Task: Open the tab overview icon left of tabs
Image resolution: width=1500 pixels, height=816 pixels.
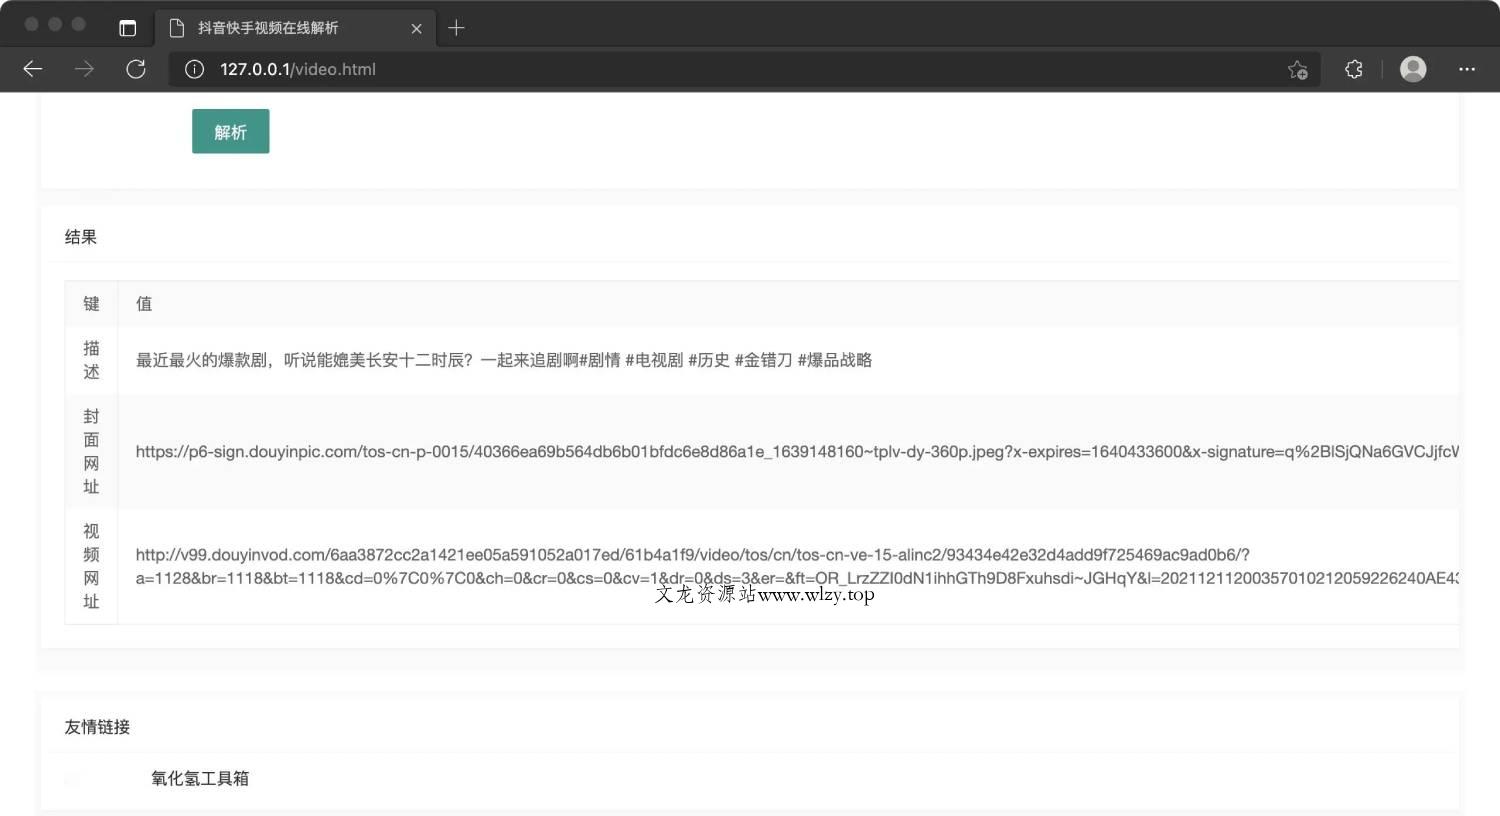Action: click(x=128, y=27)
